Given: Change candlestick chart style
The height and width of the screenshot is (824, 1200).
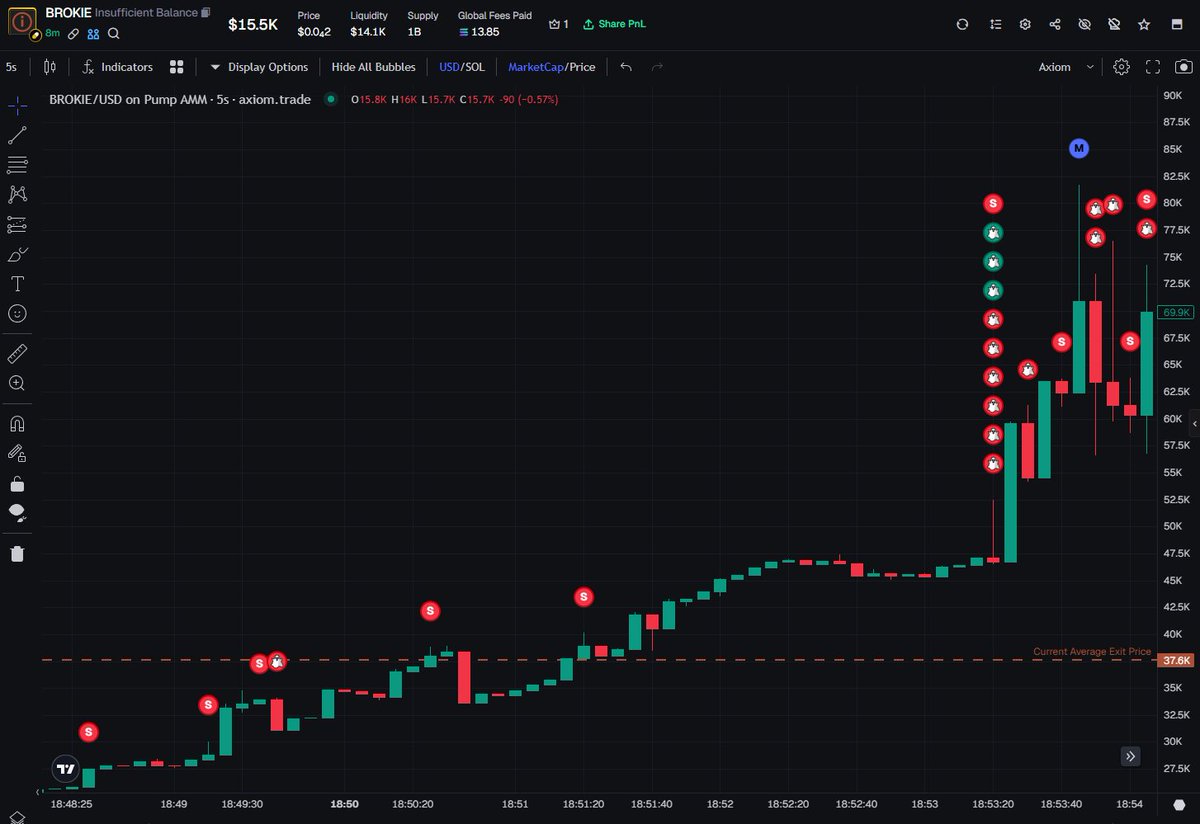Looking at the screenshot, I should tap(50, 67).
